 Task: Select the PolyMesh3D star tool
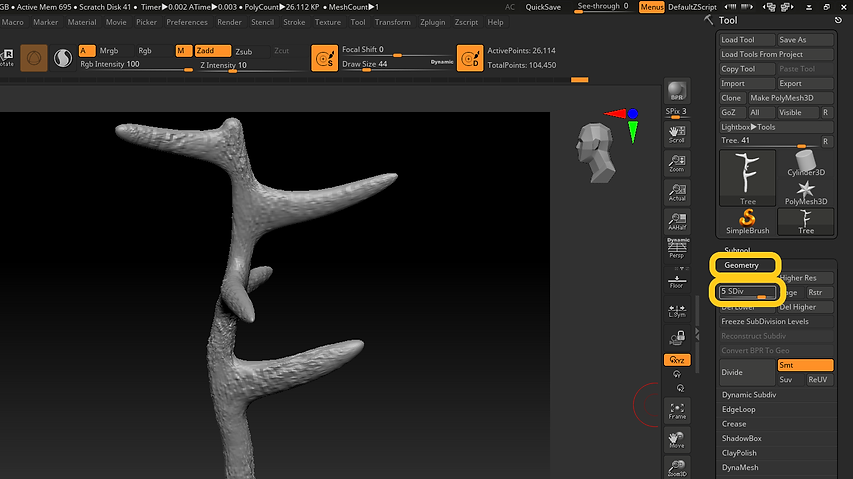coord(806,192)
